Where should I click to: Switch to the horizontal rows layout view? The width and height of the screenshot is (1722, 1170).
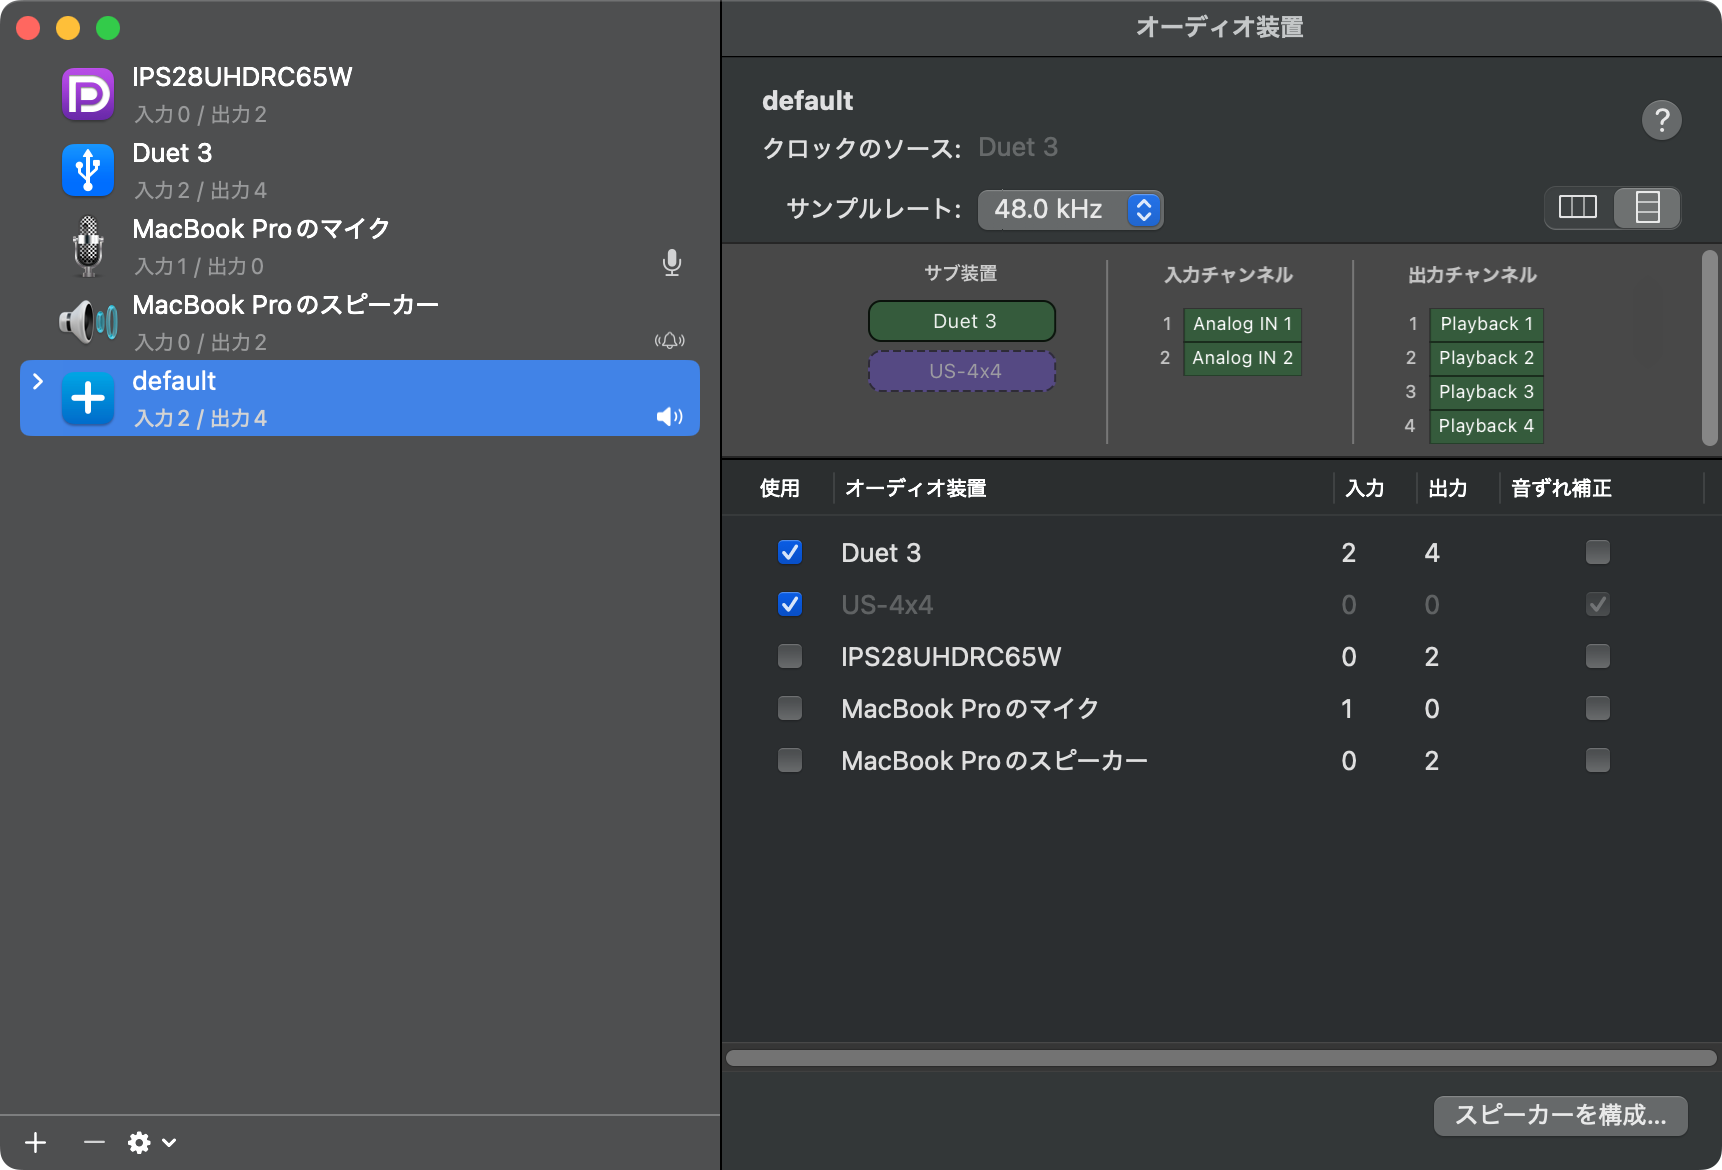click(1647, 208)
